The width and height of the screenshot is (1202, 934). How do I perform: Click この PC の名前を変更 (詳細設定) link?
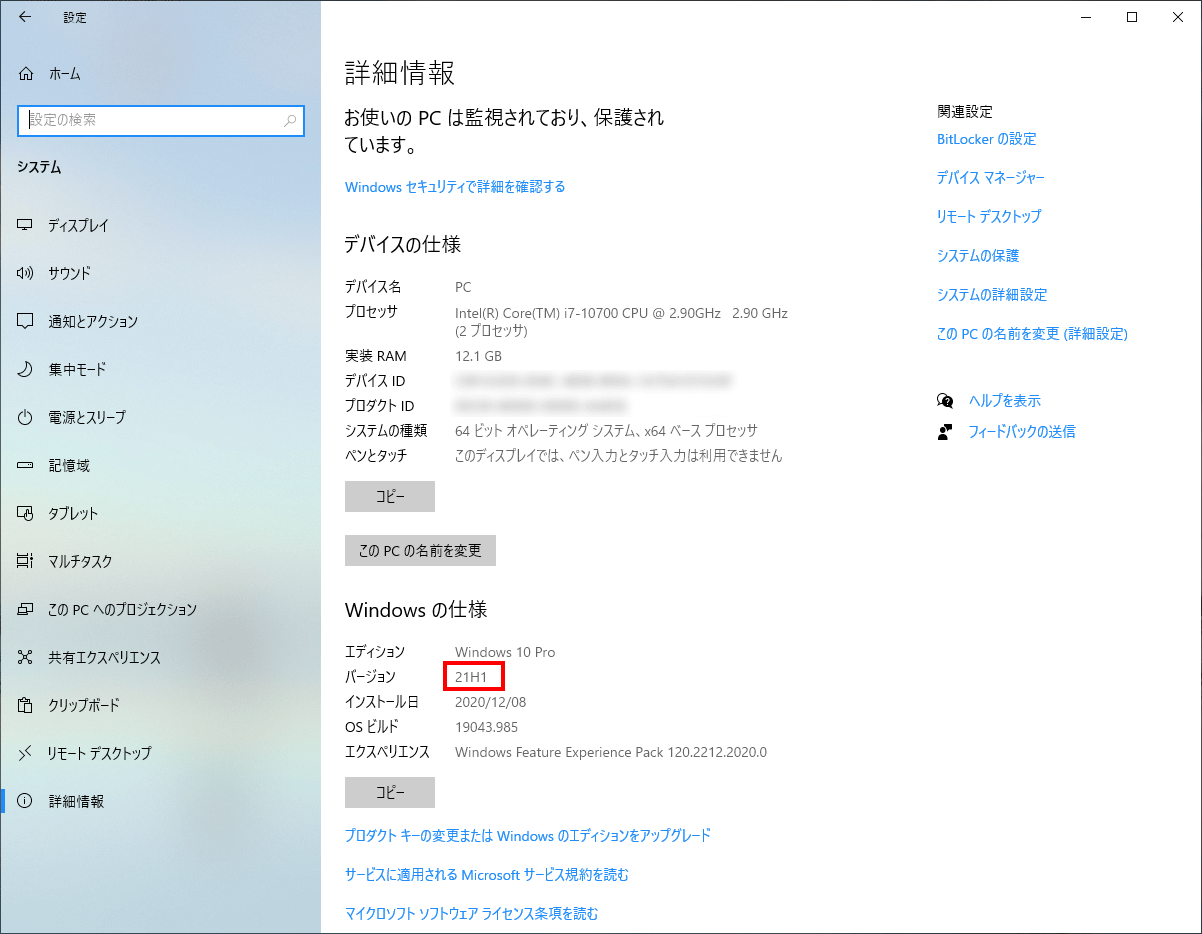point(1032,334)
